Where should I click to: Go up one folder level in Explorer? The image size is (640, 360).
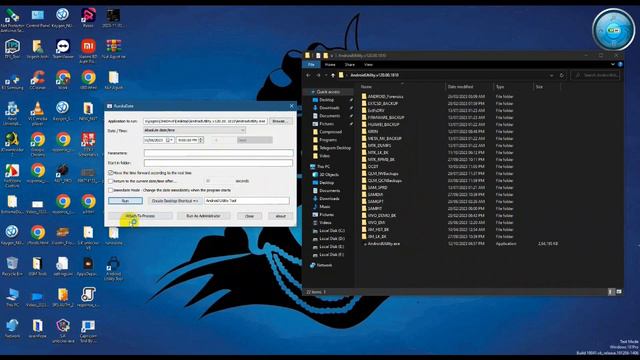333,76
